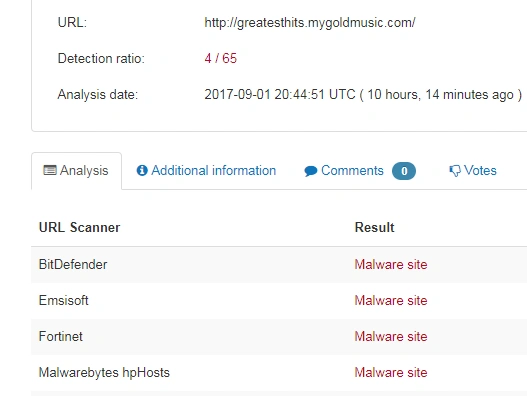Switch to the Analysis tab

(76, 171)
